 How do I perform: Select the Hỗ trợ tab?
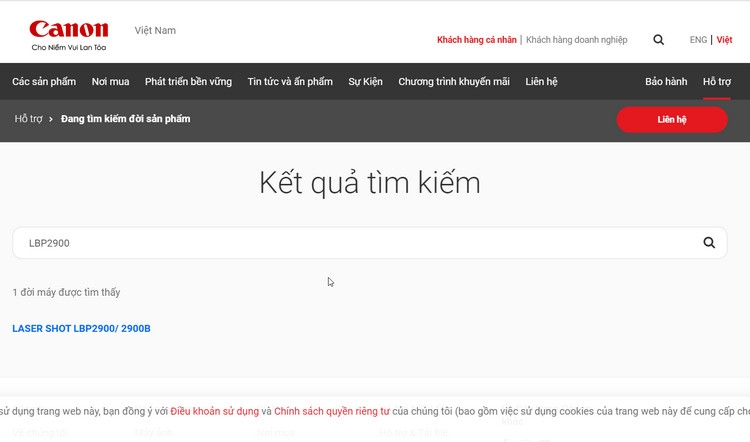(x=717, y=81)
